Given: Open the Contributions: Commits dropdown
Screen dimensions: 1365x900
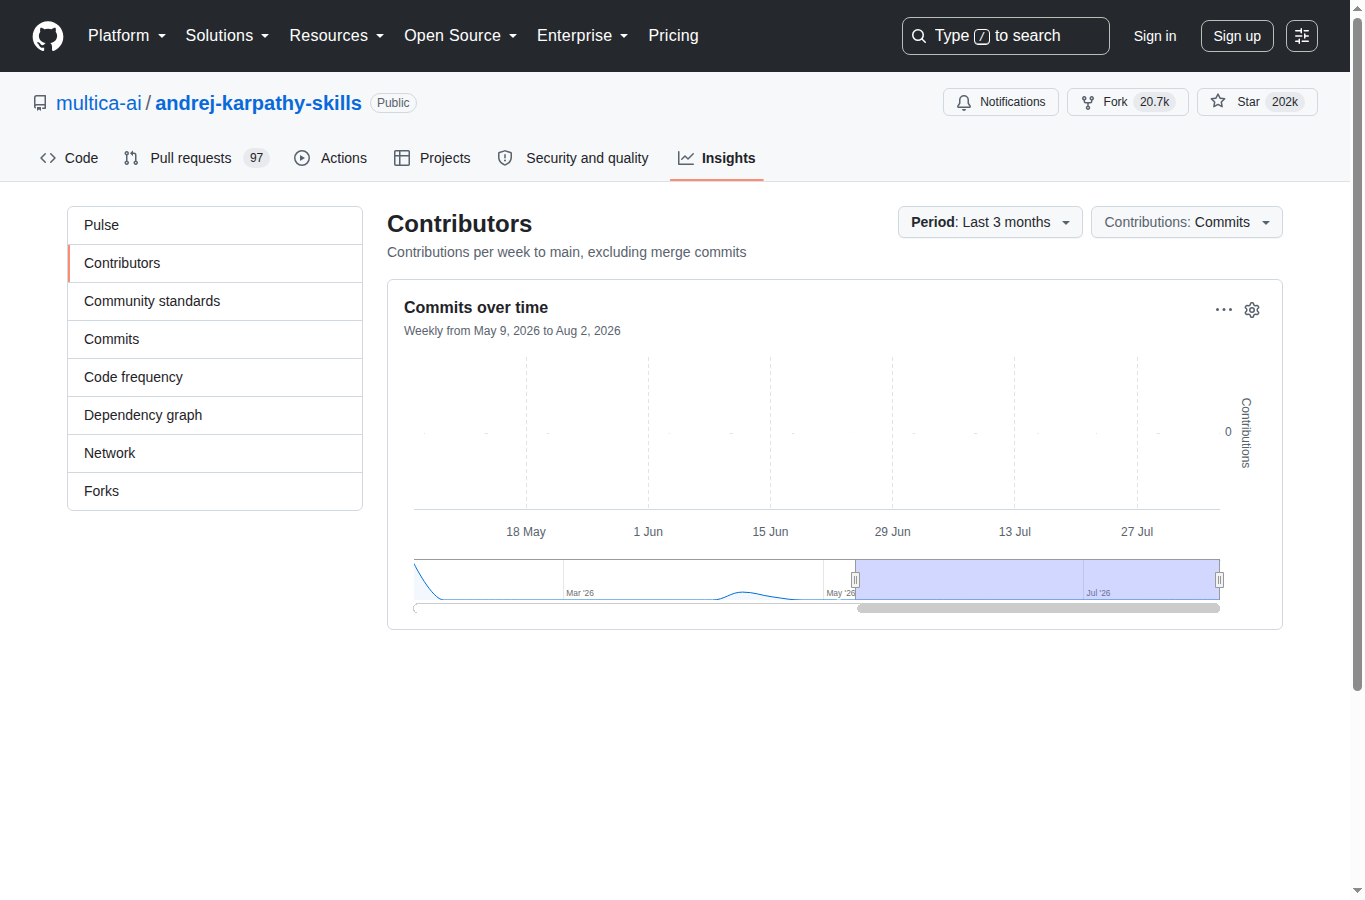Looking at the screenshot, I should pos(1186,222).
